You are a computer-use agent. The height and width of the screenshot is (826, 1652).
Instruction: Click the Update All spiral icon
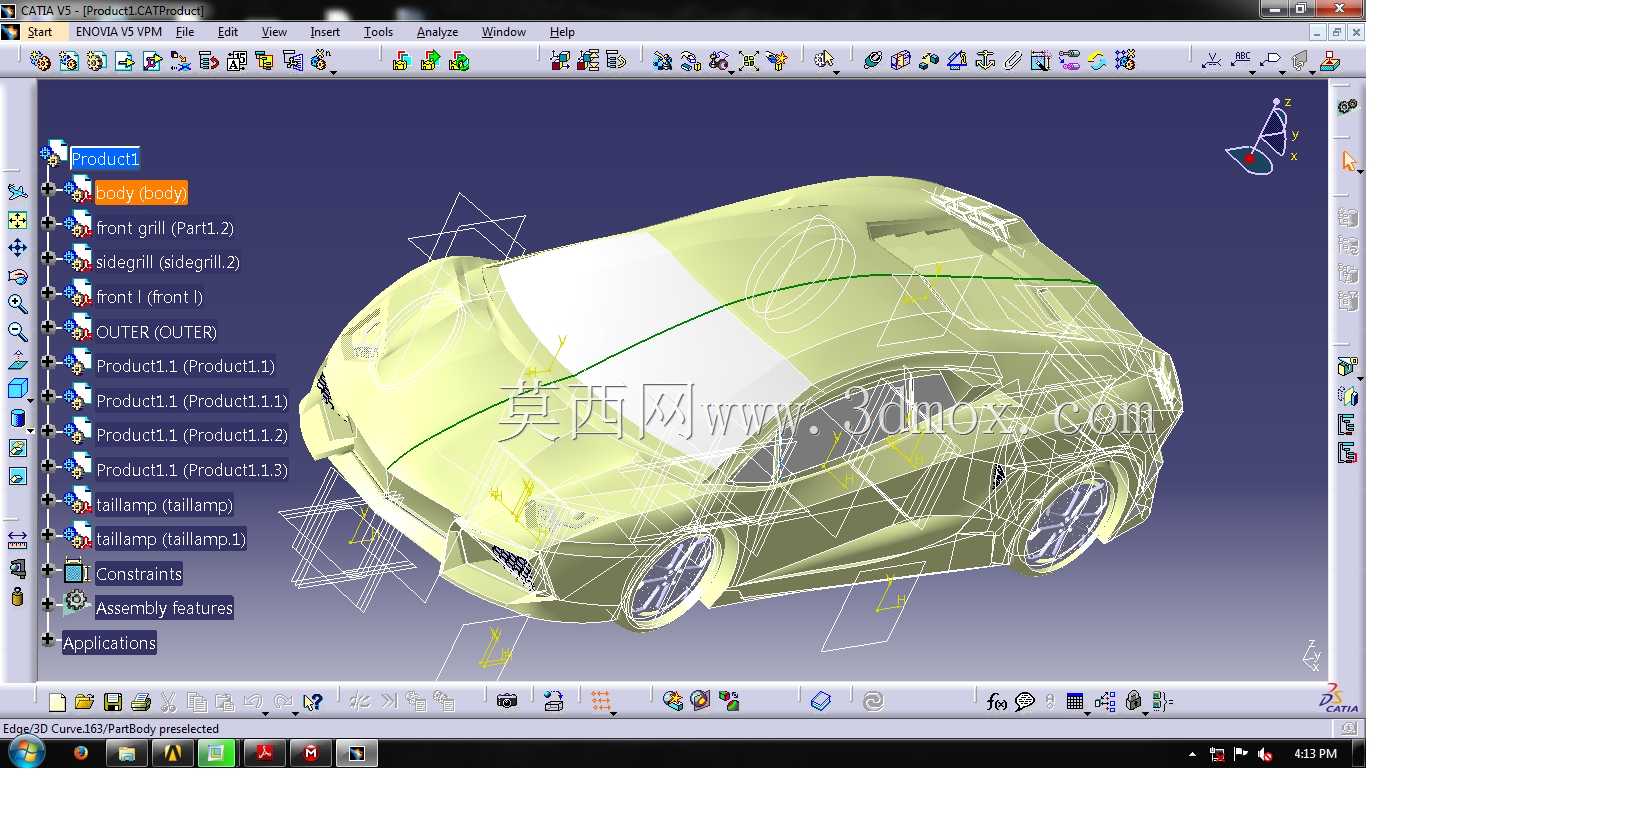click(873, 702)
